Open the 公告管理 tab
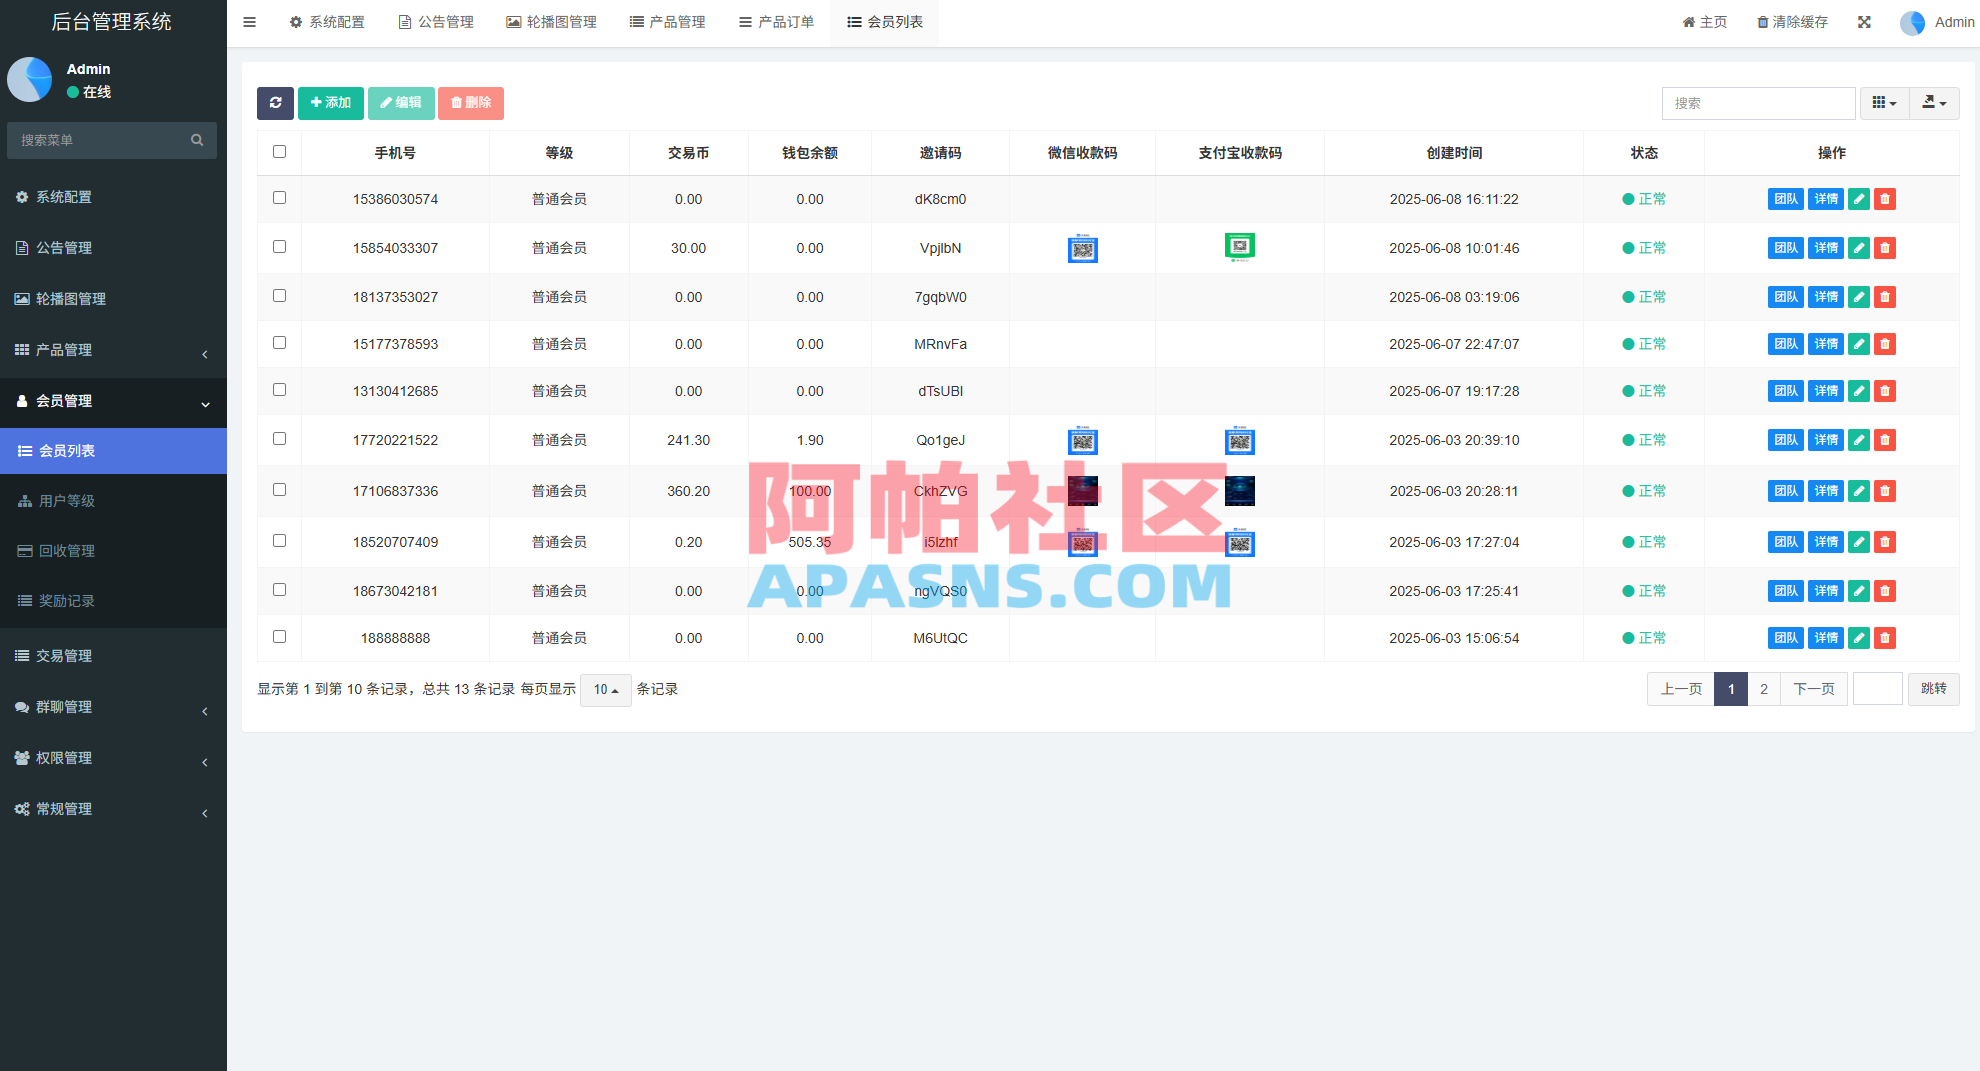The image size is (1980, 1071). pyautogui.click(x=436, y=21)
